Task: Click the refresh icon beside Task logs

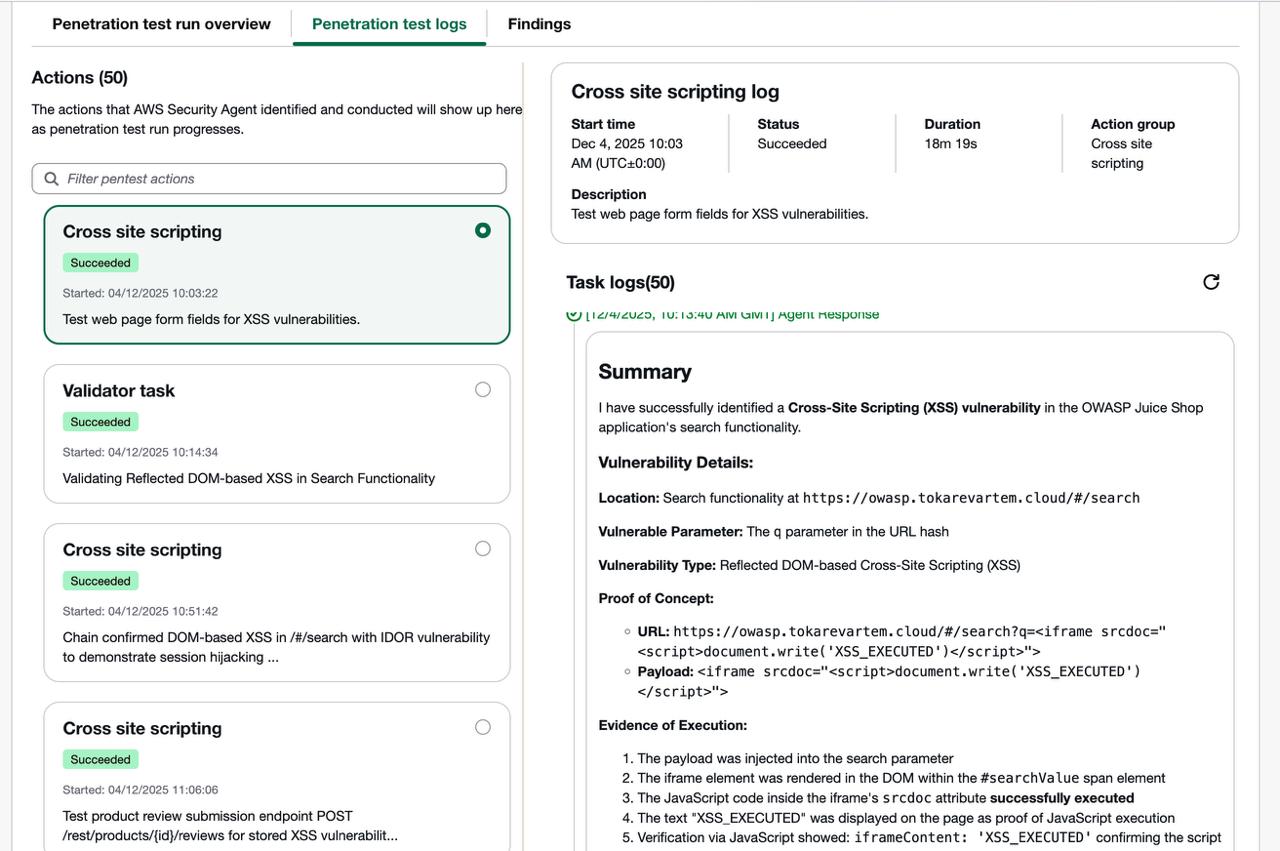Action: 1211,282
